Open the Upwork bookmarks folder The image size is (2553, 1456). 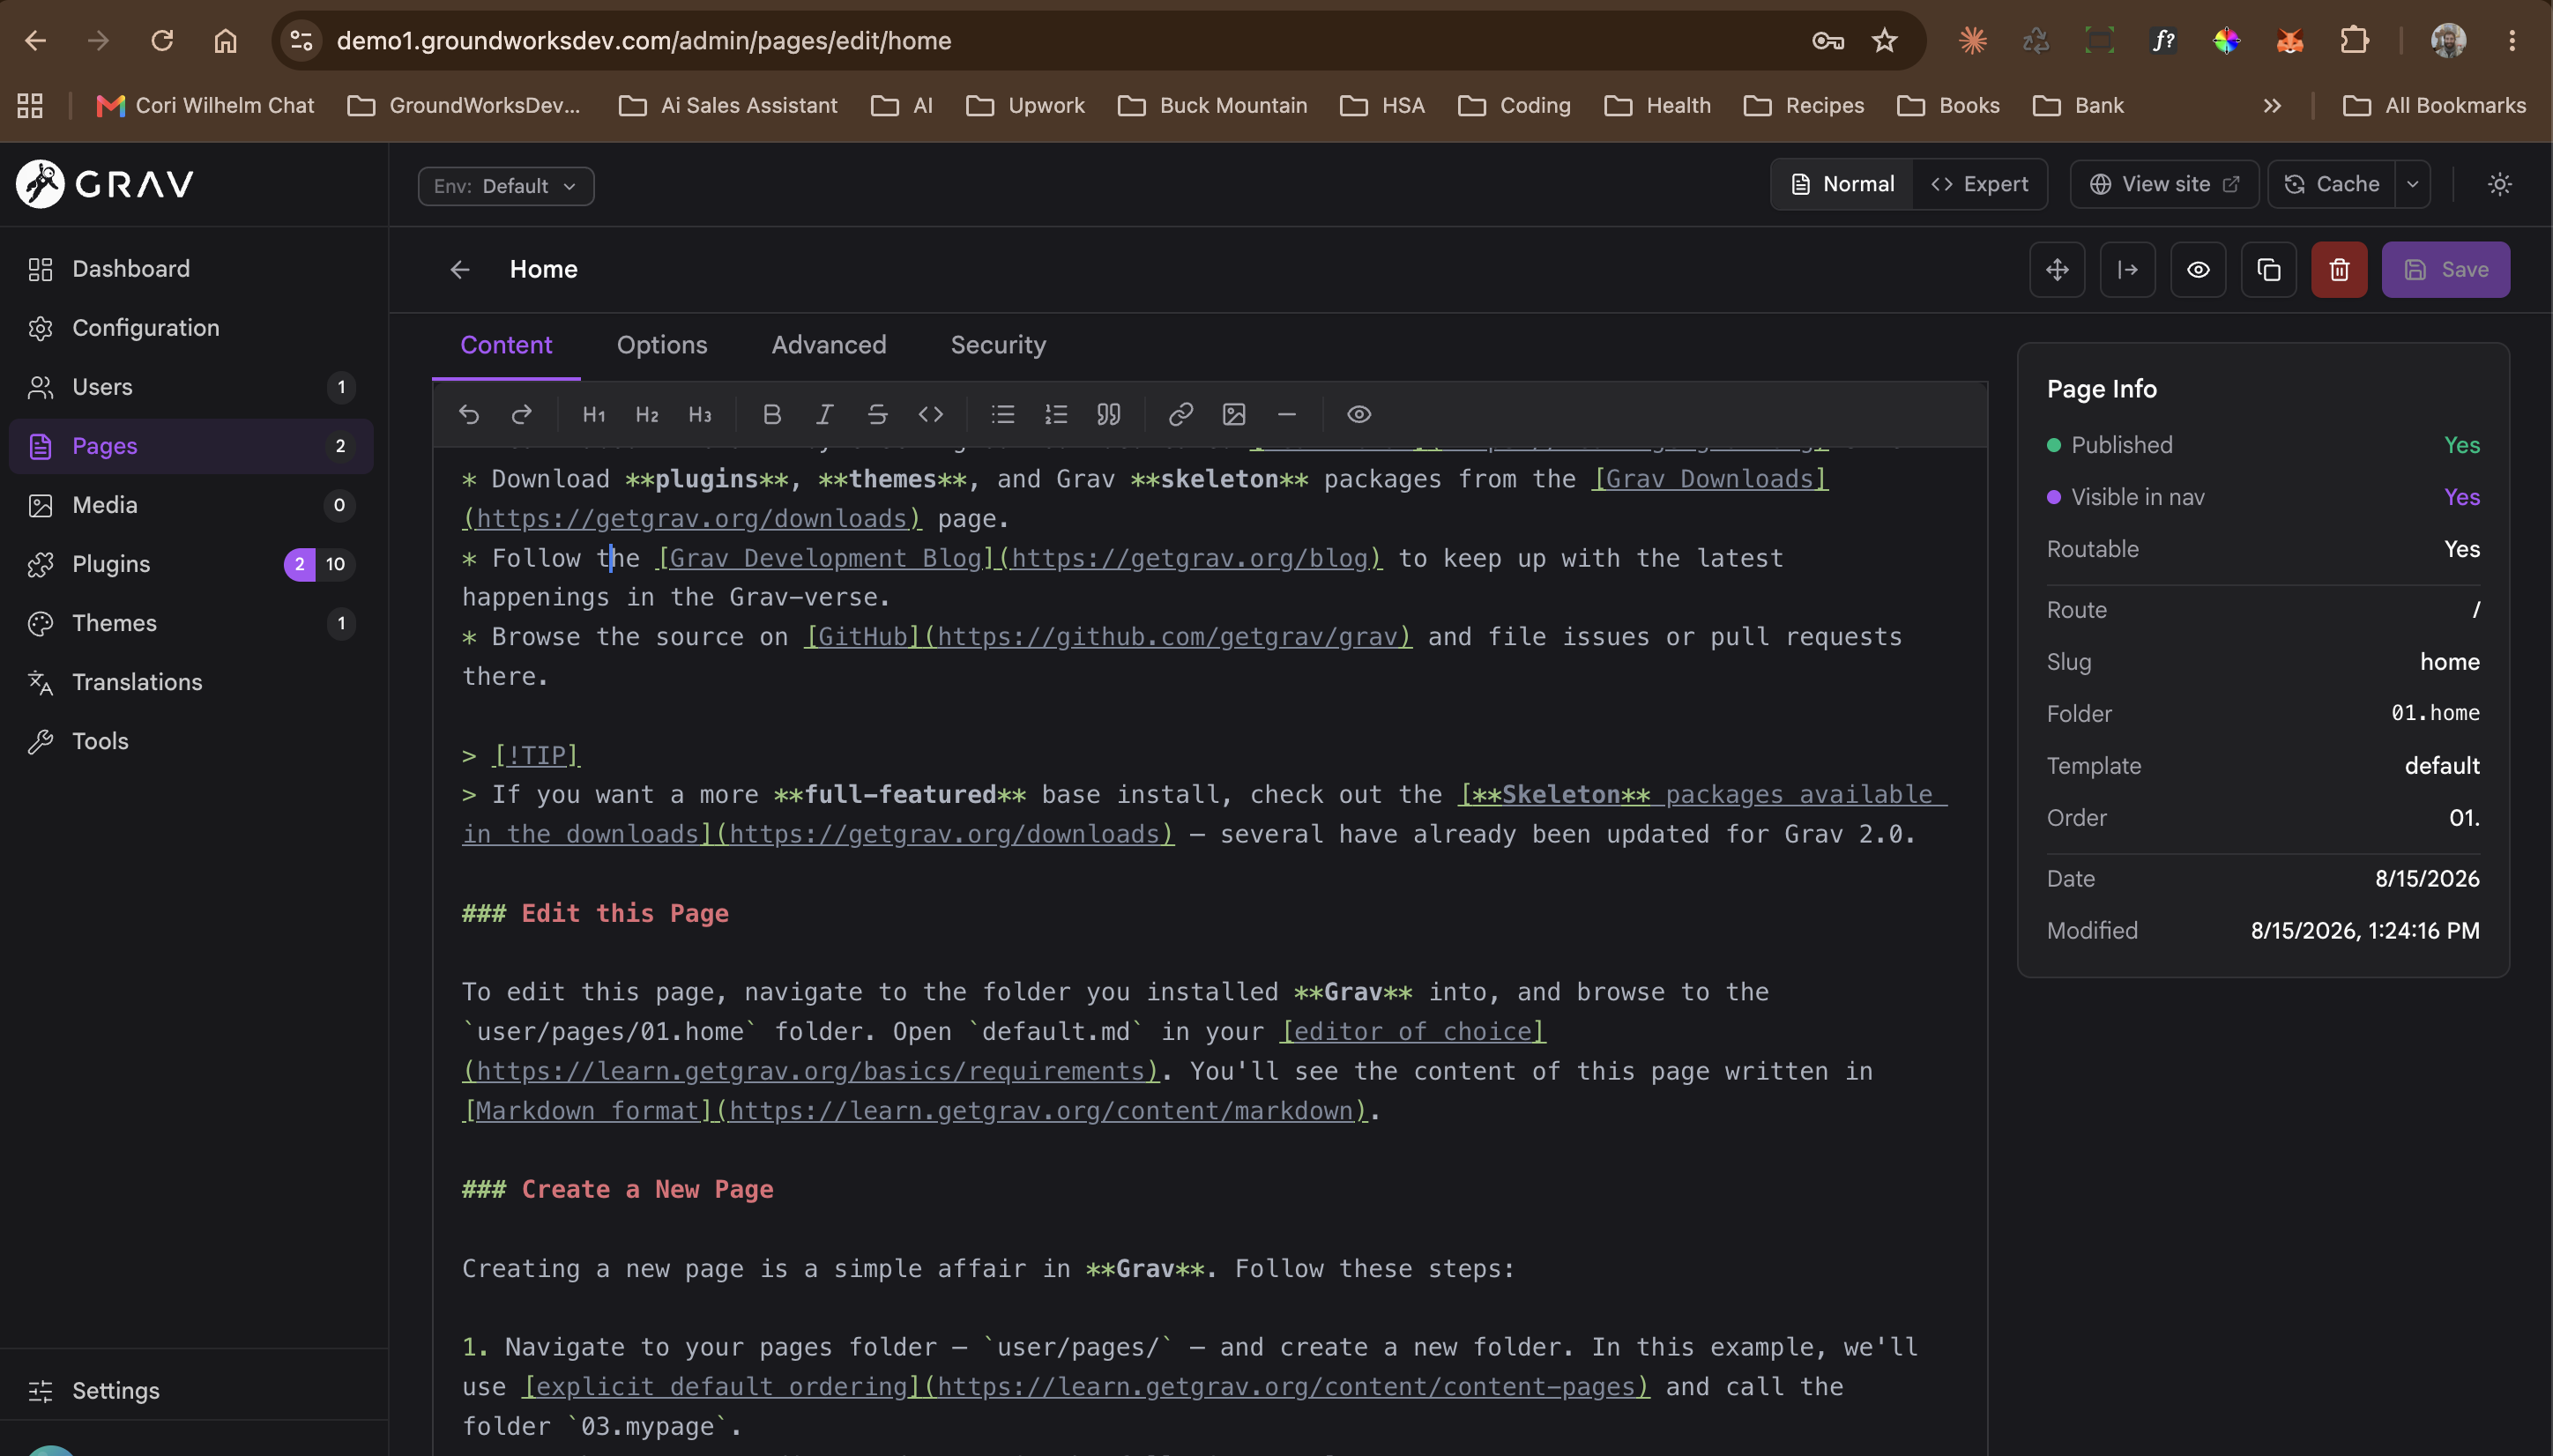[1025, 105]
